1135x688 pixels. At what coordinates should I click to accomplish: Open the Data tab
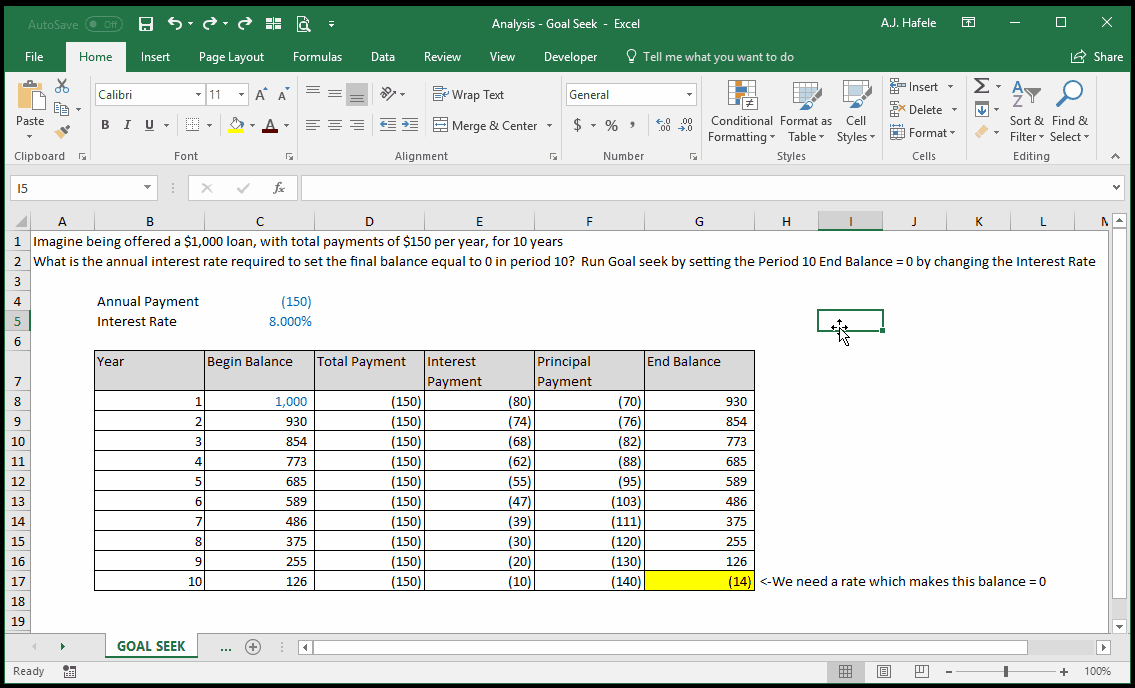pos(383,56)
